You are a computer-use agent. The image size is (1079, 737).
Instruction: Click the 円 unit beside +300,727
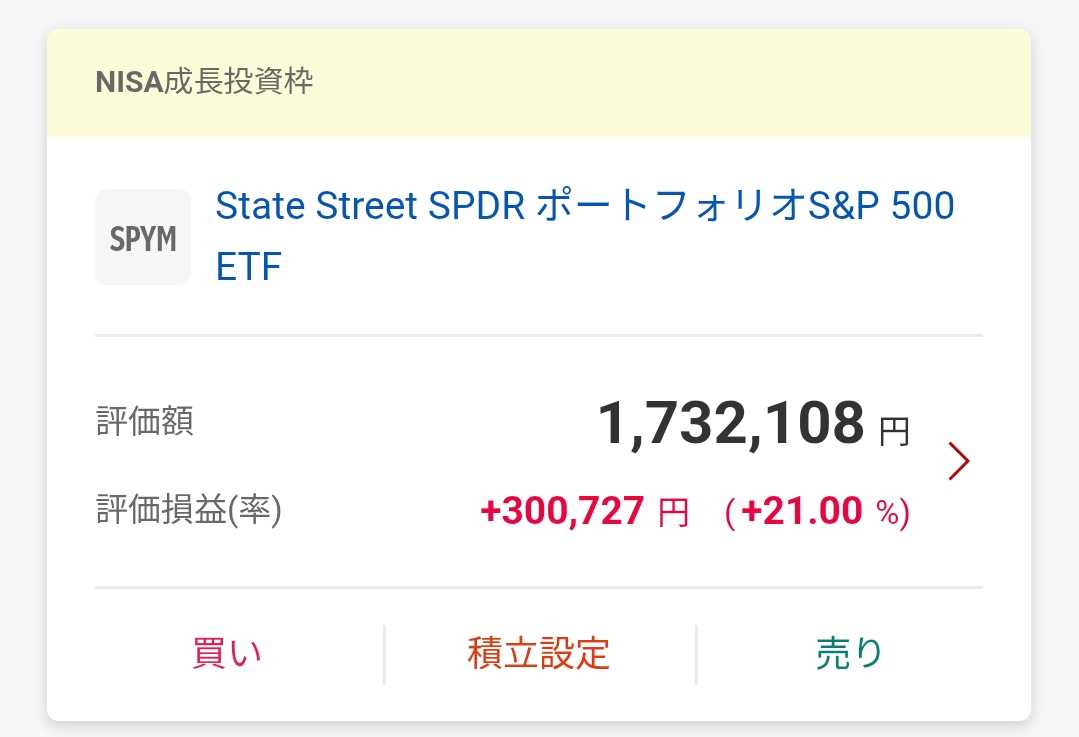[673, 514]
